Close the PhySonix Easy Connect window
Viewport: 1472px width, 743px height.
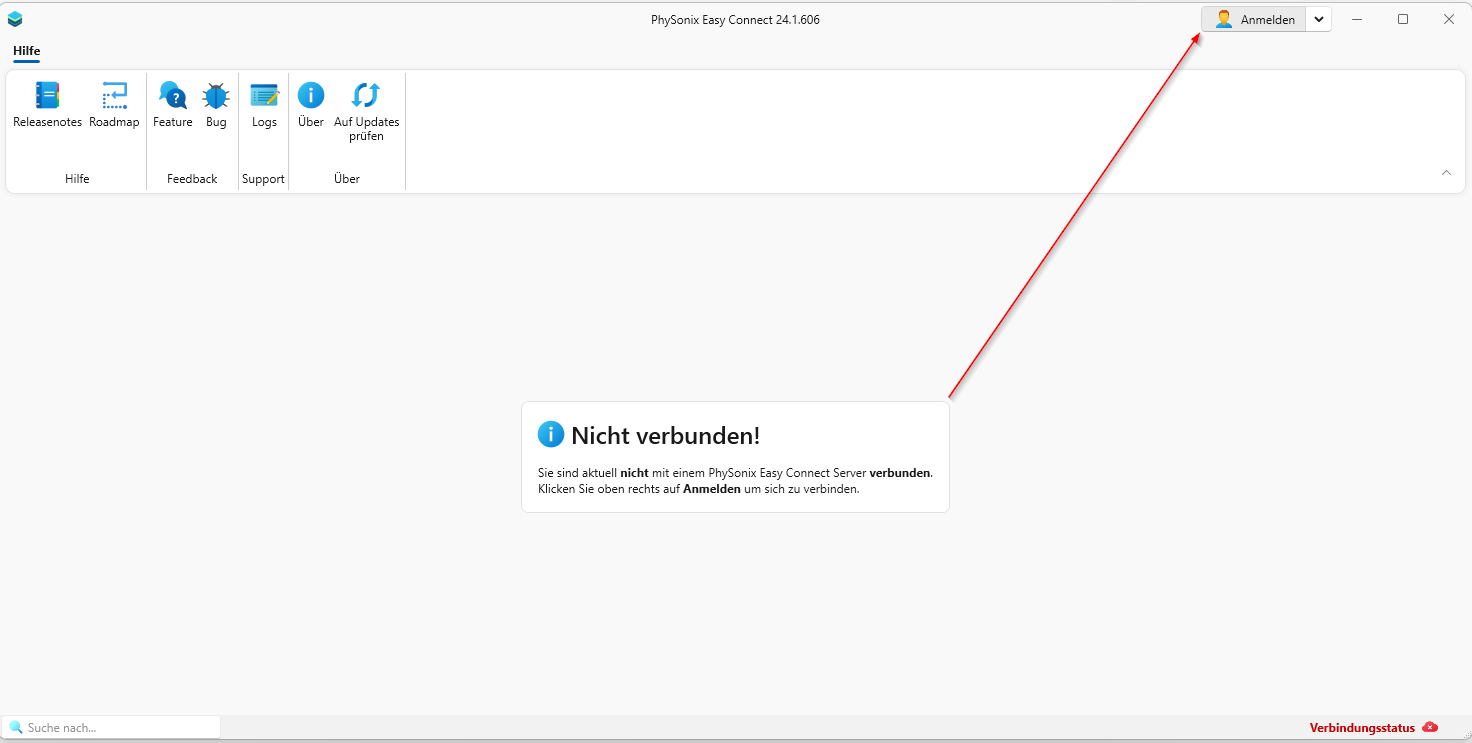[1448, 19]
